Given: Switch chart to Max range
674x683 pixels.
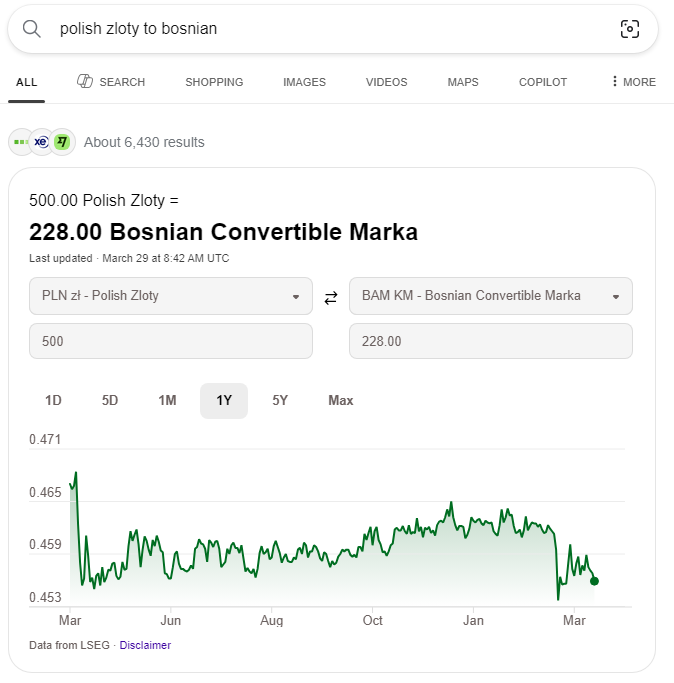Looking at the screenshot, I should (x=341, y=400).
